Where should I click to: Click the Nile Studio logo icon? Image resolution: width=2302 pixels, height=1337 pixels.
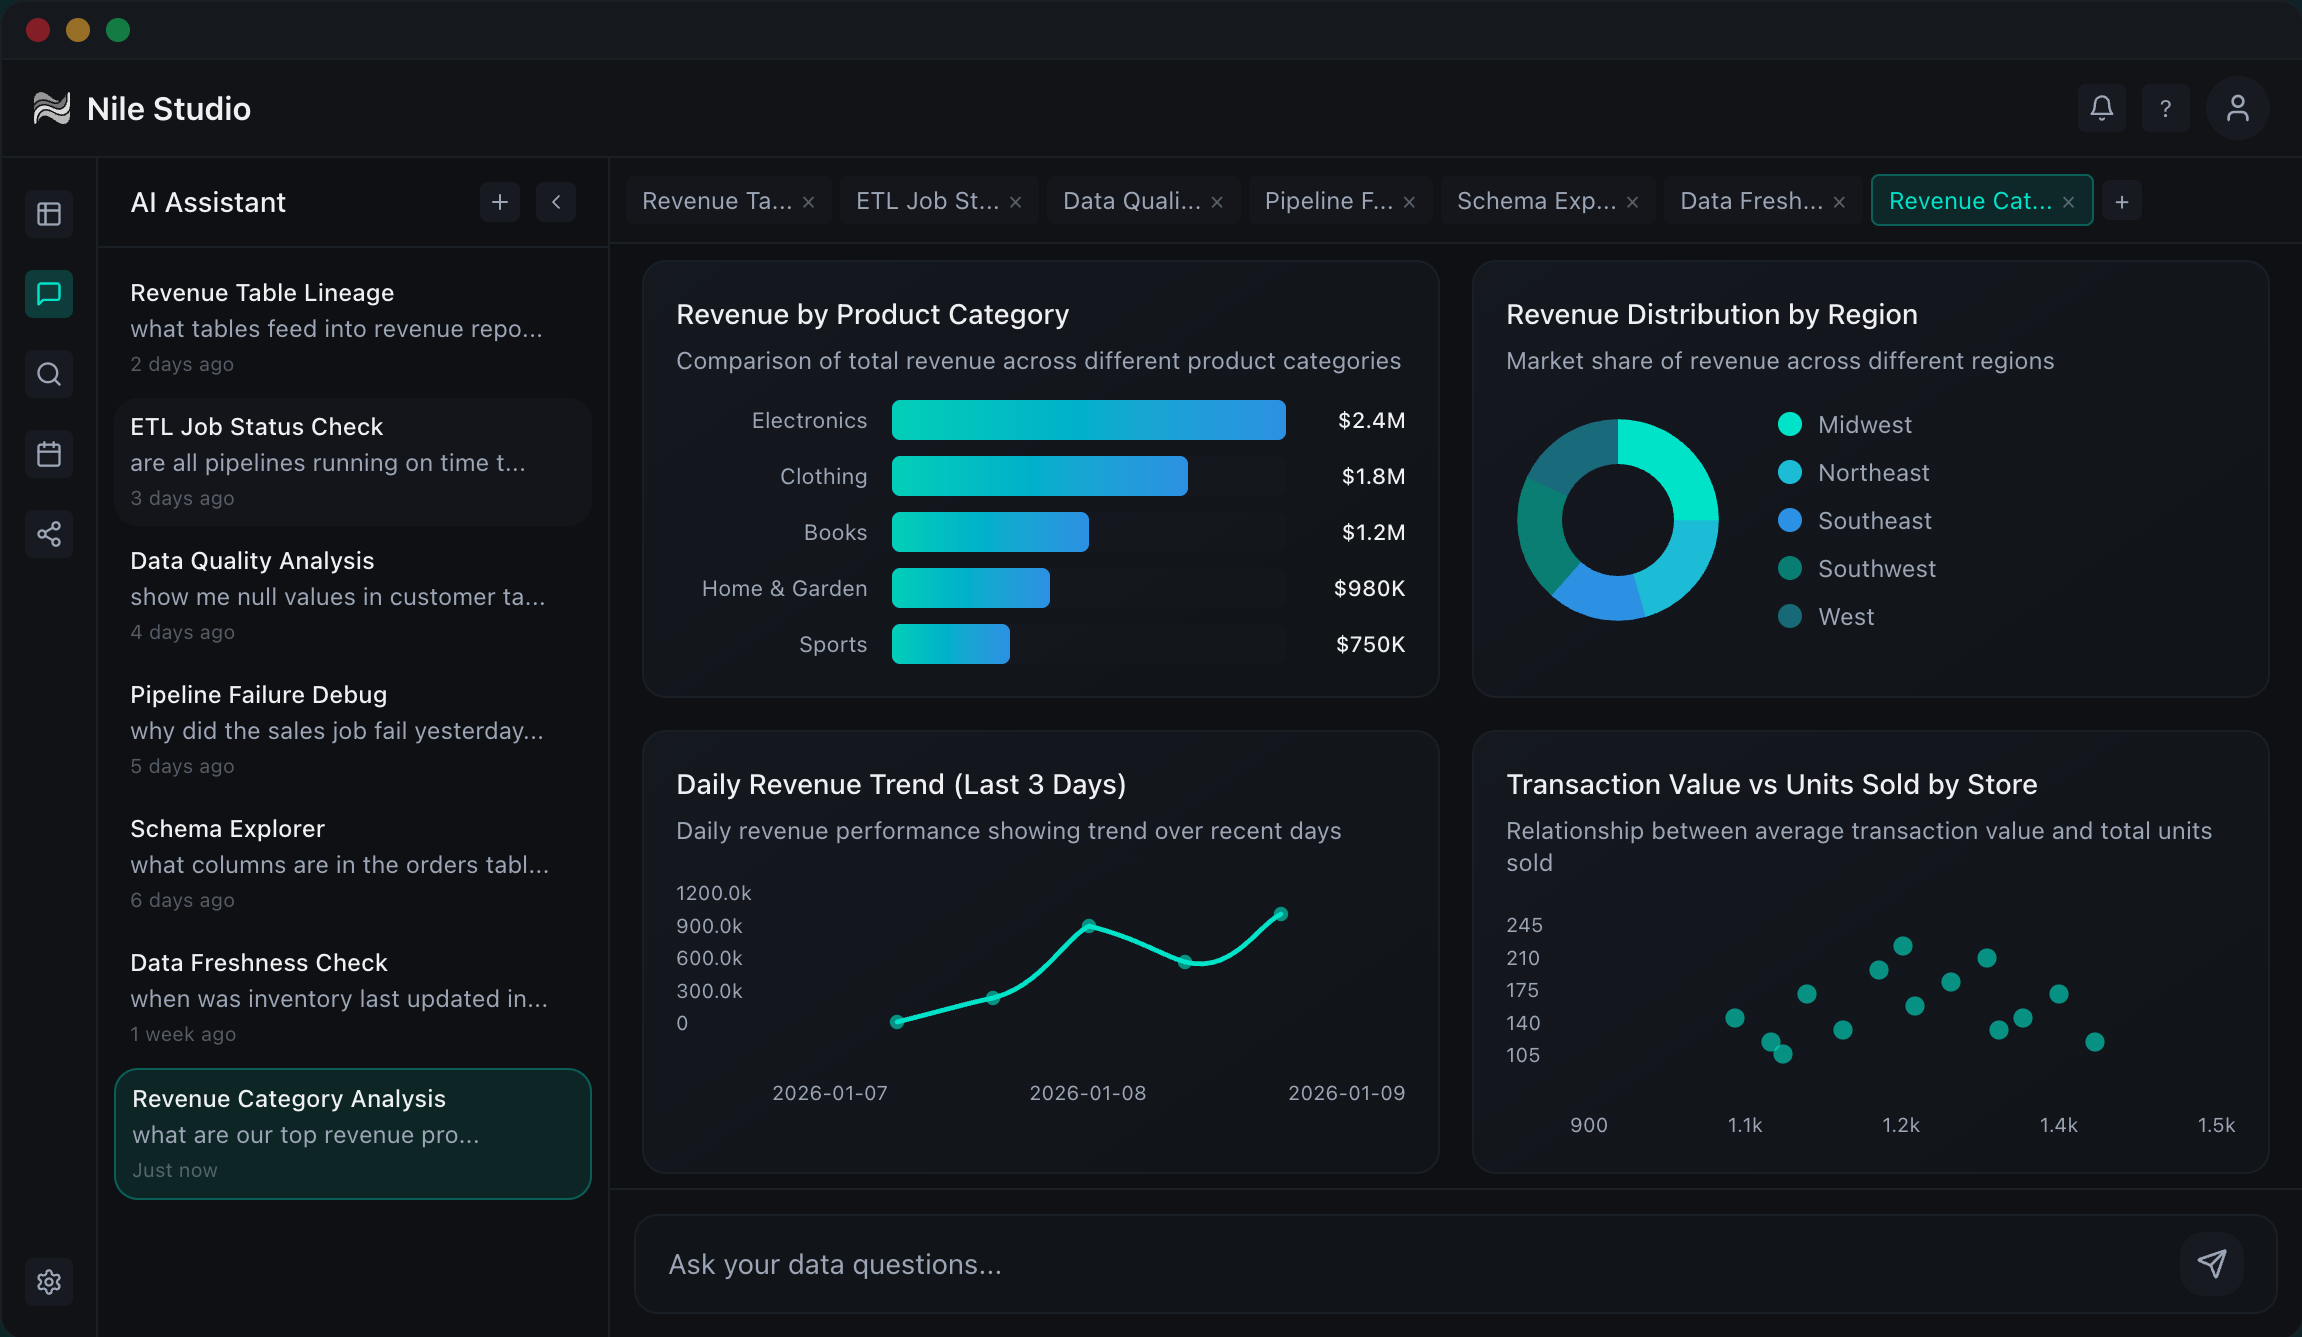click(x=52, y=108)
